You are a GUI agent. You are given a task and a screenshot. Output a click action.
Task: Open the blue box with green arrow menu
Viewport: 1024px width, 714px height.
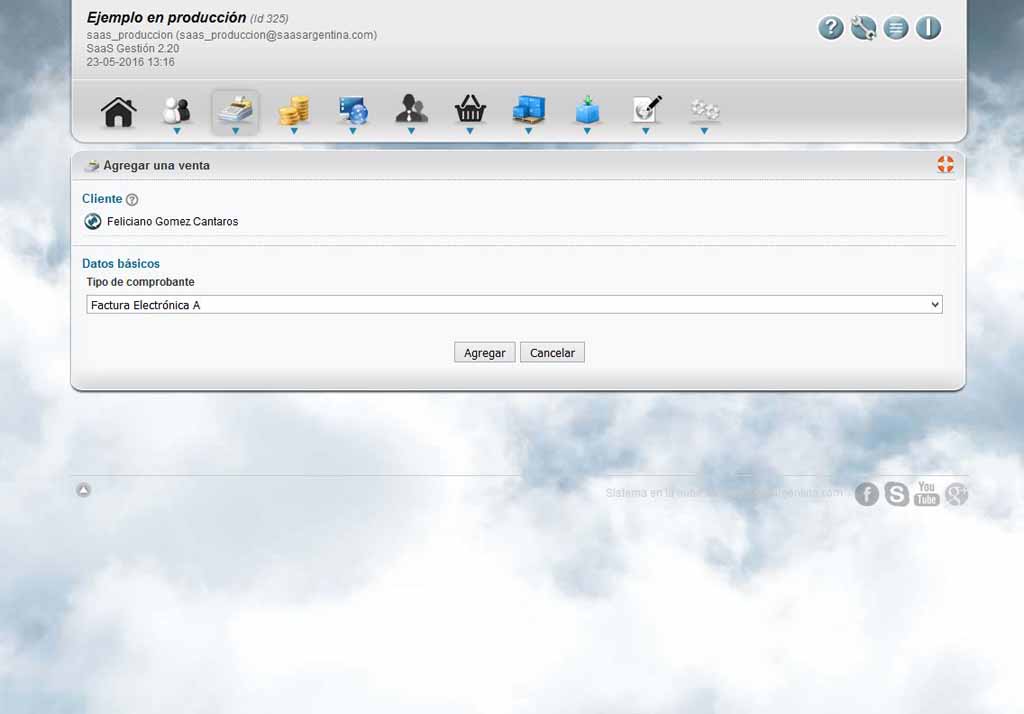587,112
